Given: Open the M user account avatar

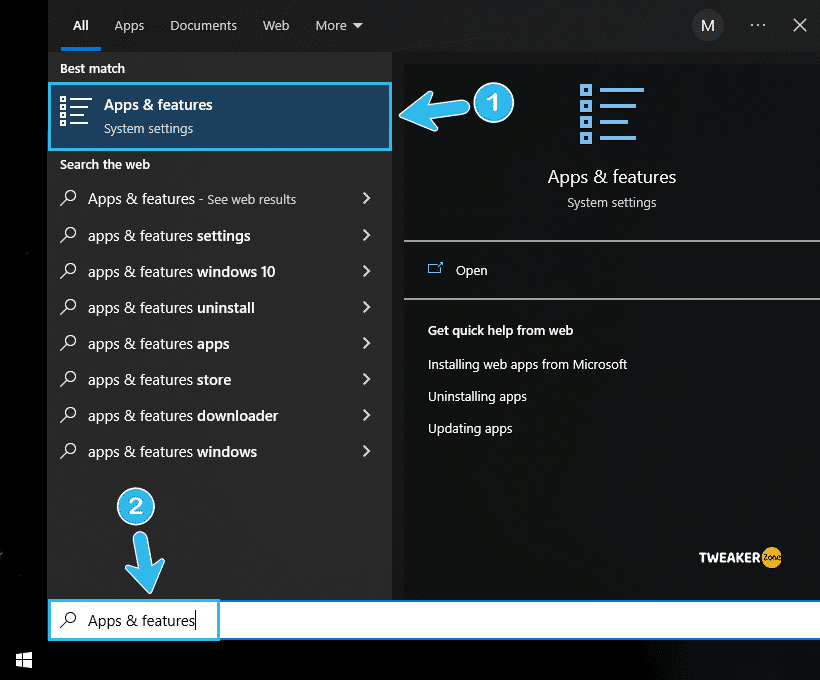Looking at the screenshot, I should [708, 26].
